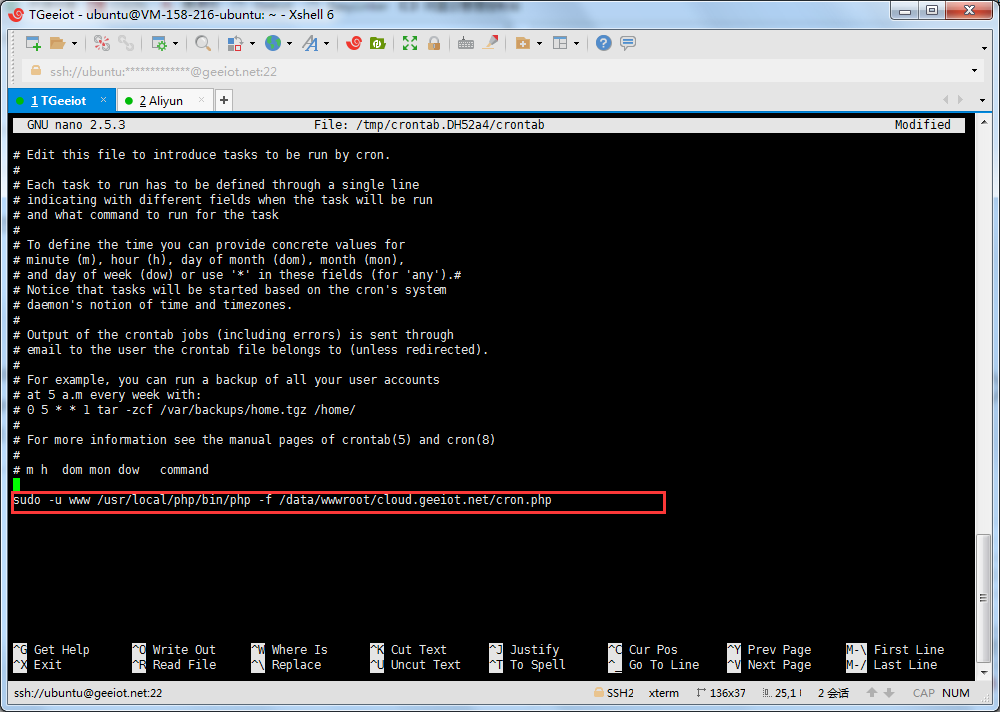Open the virtual keyboard icon
Screen dimensions: 1000x712
tap(466, 43)
